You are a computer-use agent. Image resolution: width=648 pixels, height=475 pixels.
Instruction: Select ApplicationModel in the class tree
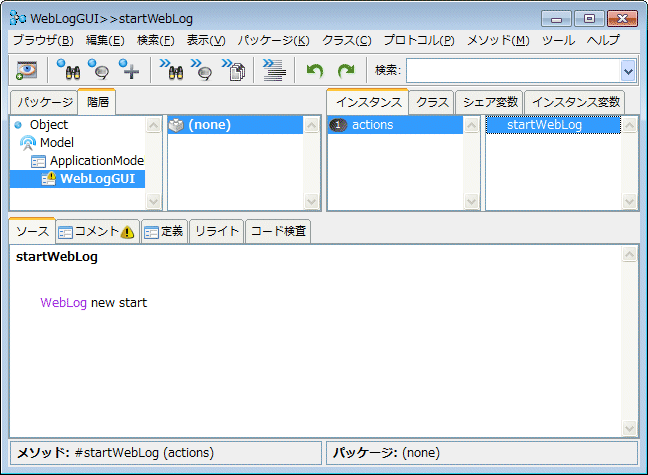(97, 160)
